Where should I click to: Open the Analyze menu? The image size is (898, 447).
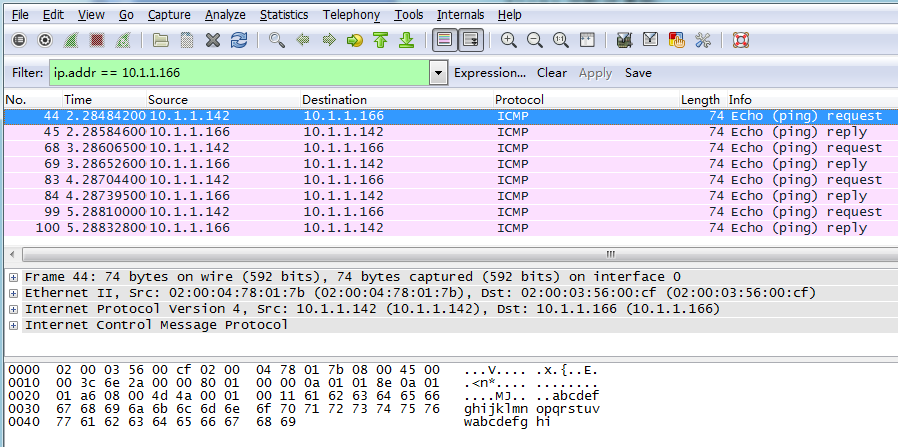pos(225,15)
